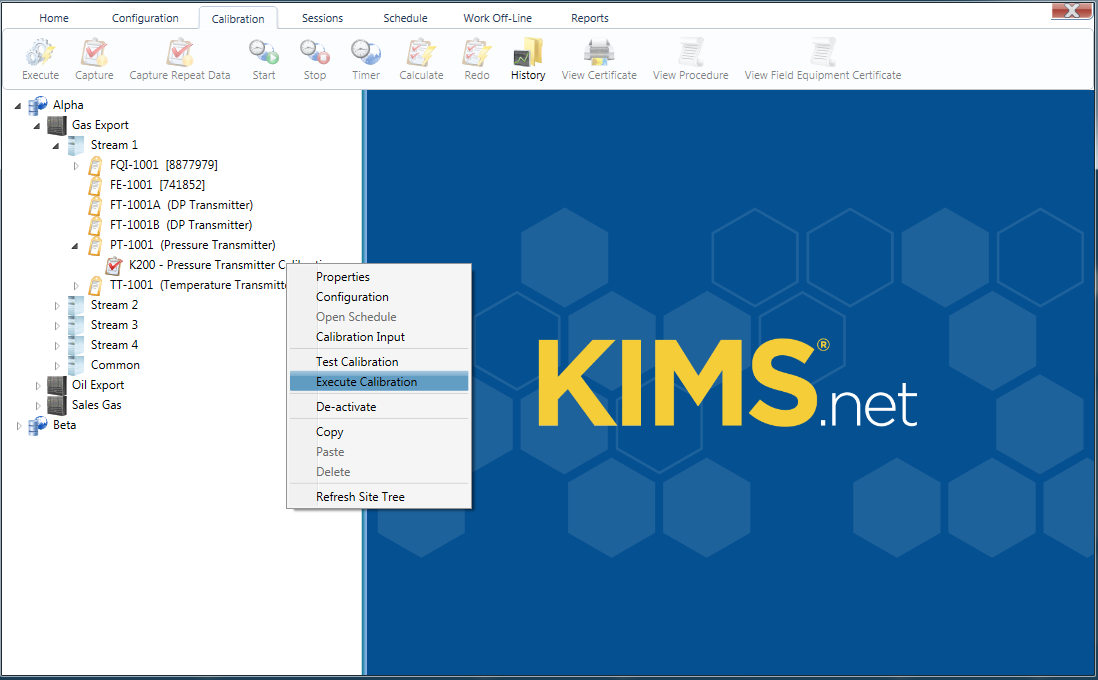The image size is (1098, 680).
Task: Click the K200 calibration procedure icon
Action: (x=113, y=265)
